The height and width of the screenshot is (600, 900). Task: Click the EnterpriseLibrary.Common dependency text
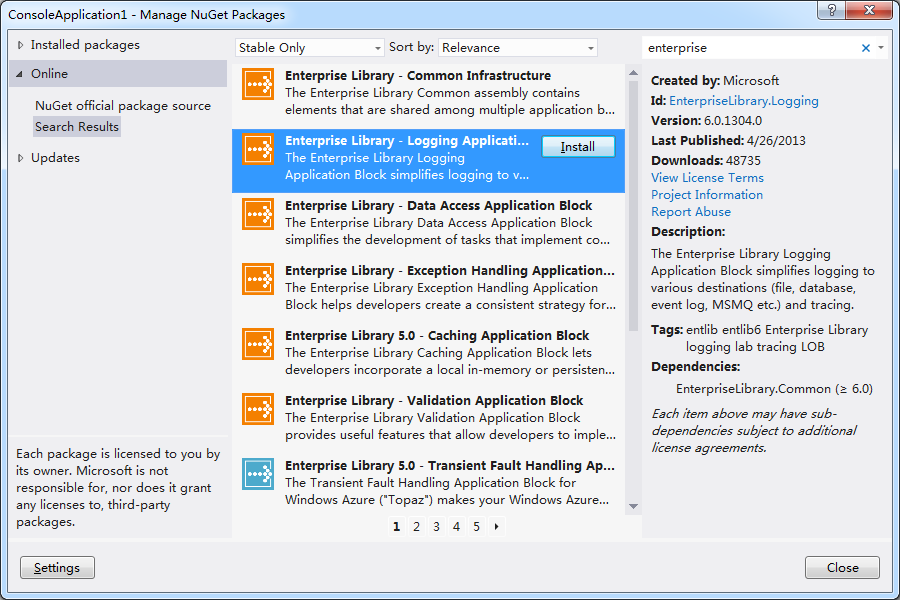click(774, 389)
